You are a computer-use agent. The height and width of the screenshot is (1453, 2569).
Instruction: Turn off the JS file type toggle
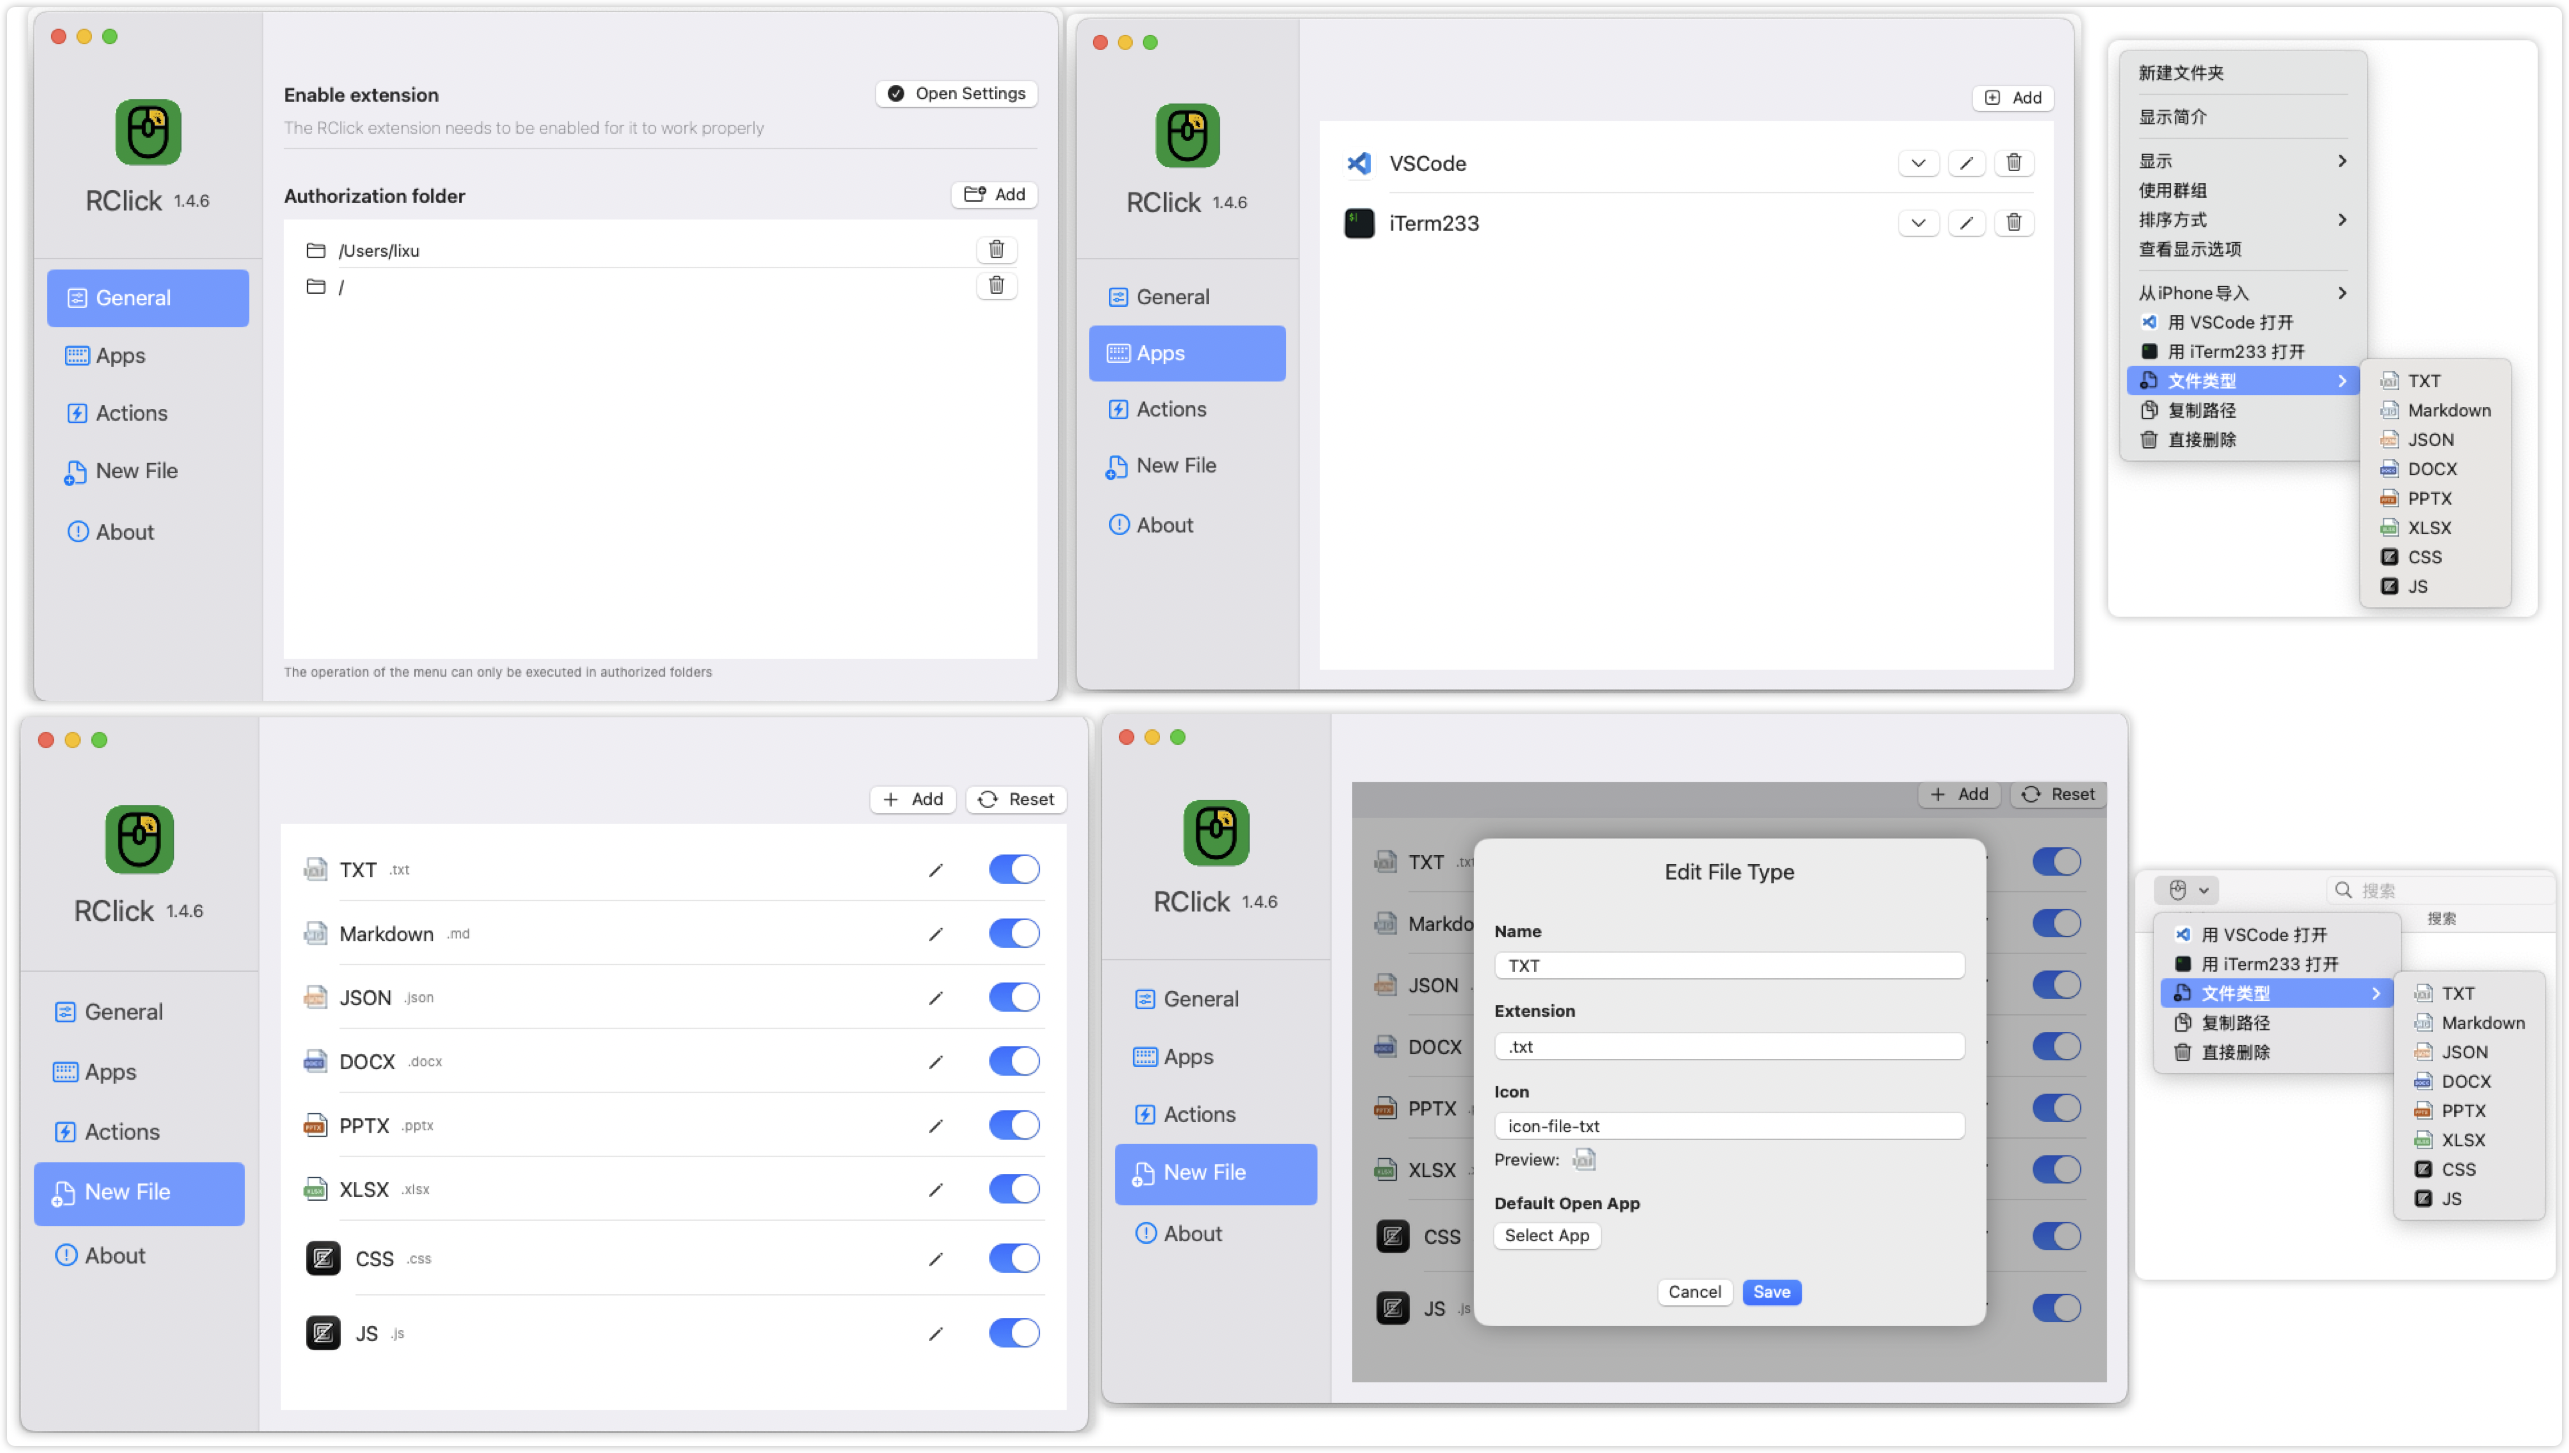[x=1013, y=1333]
